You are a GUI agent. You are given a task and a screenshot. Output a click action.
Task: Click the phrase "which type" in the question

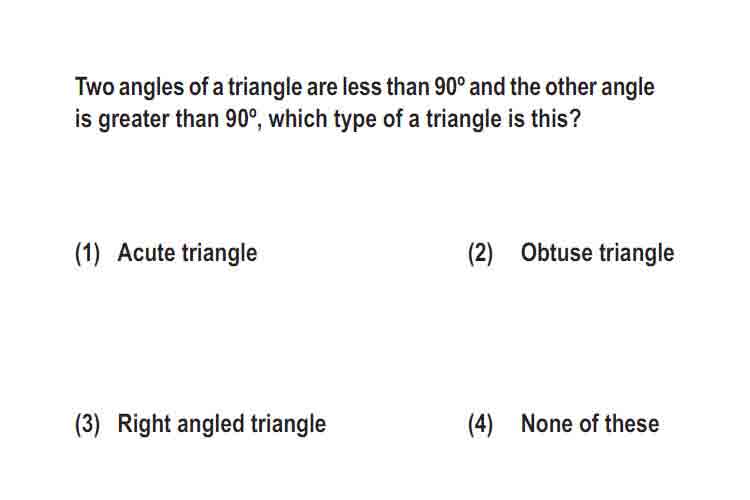pos(322,120)
